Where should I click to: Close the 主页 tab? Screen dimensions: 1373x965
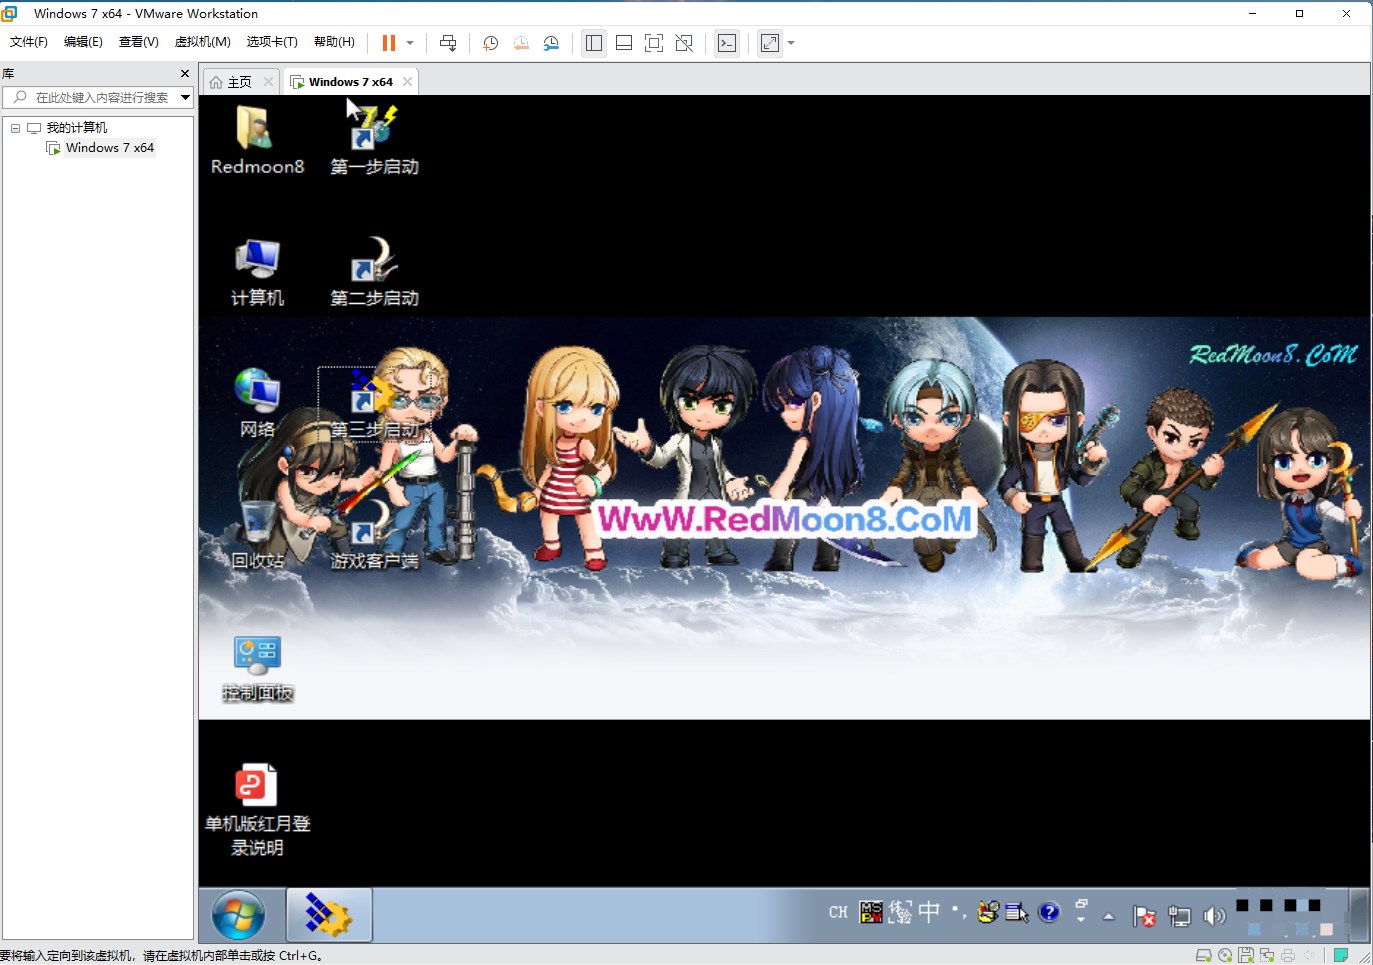click(268, 82)
